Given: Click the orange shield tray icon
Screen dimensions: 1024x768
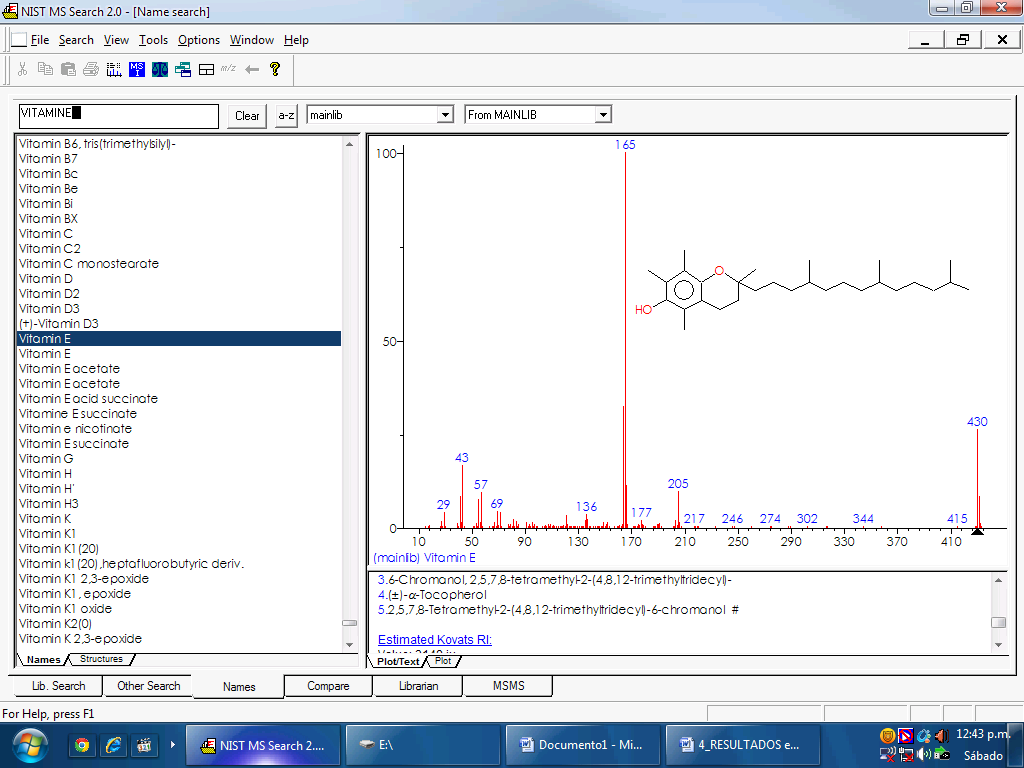Looking at the screenshot, I should [887, 736].
